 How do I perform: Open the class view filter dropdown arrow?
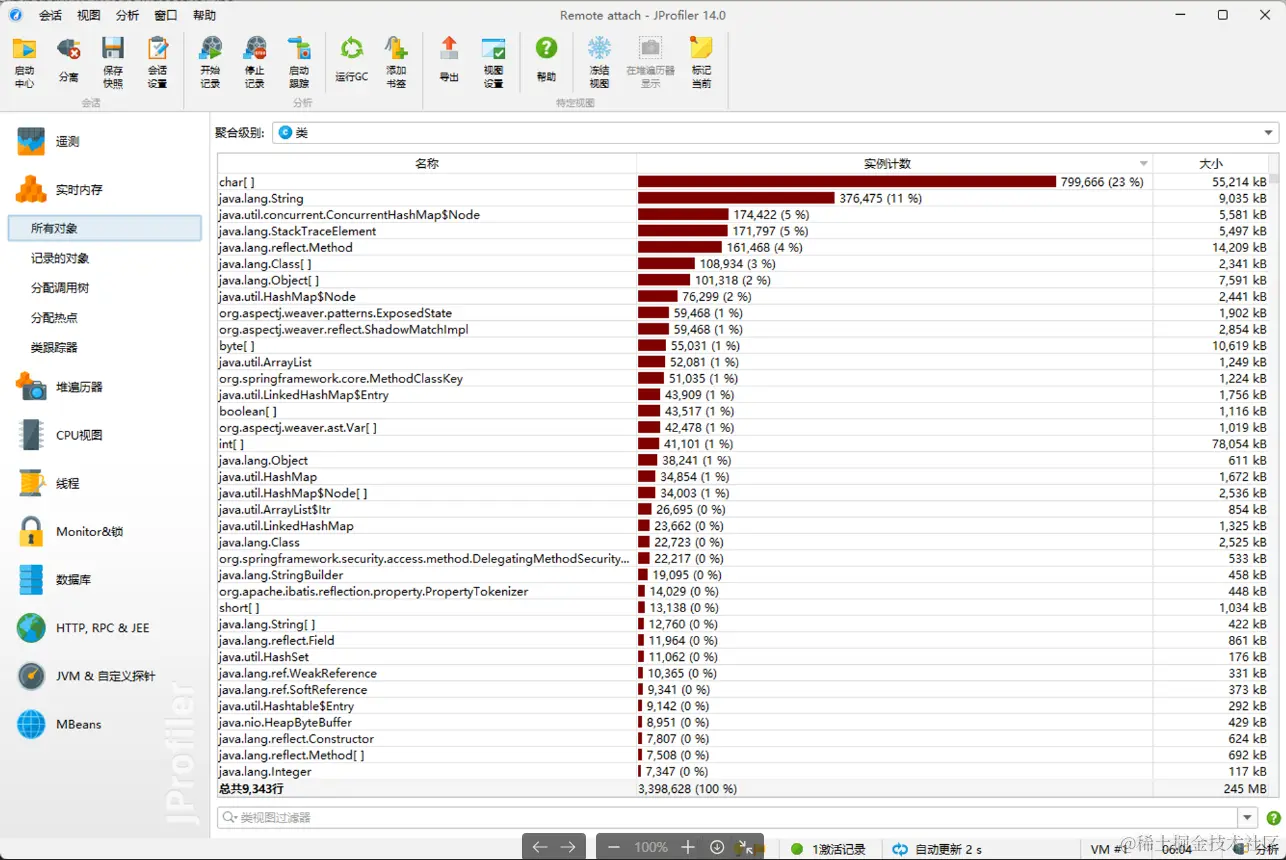pyautogui.click(x=1247, y=818)
